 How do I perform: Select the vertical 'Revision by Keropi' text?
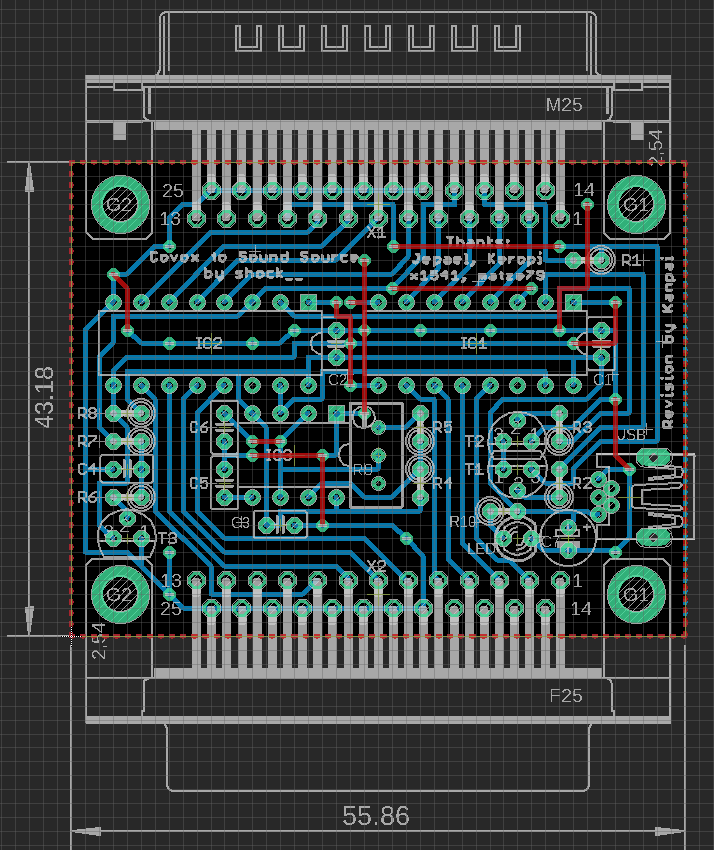point(668,343)
